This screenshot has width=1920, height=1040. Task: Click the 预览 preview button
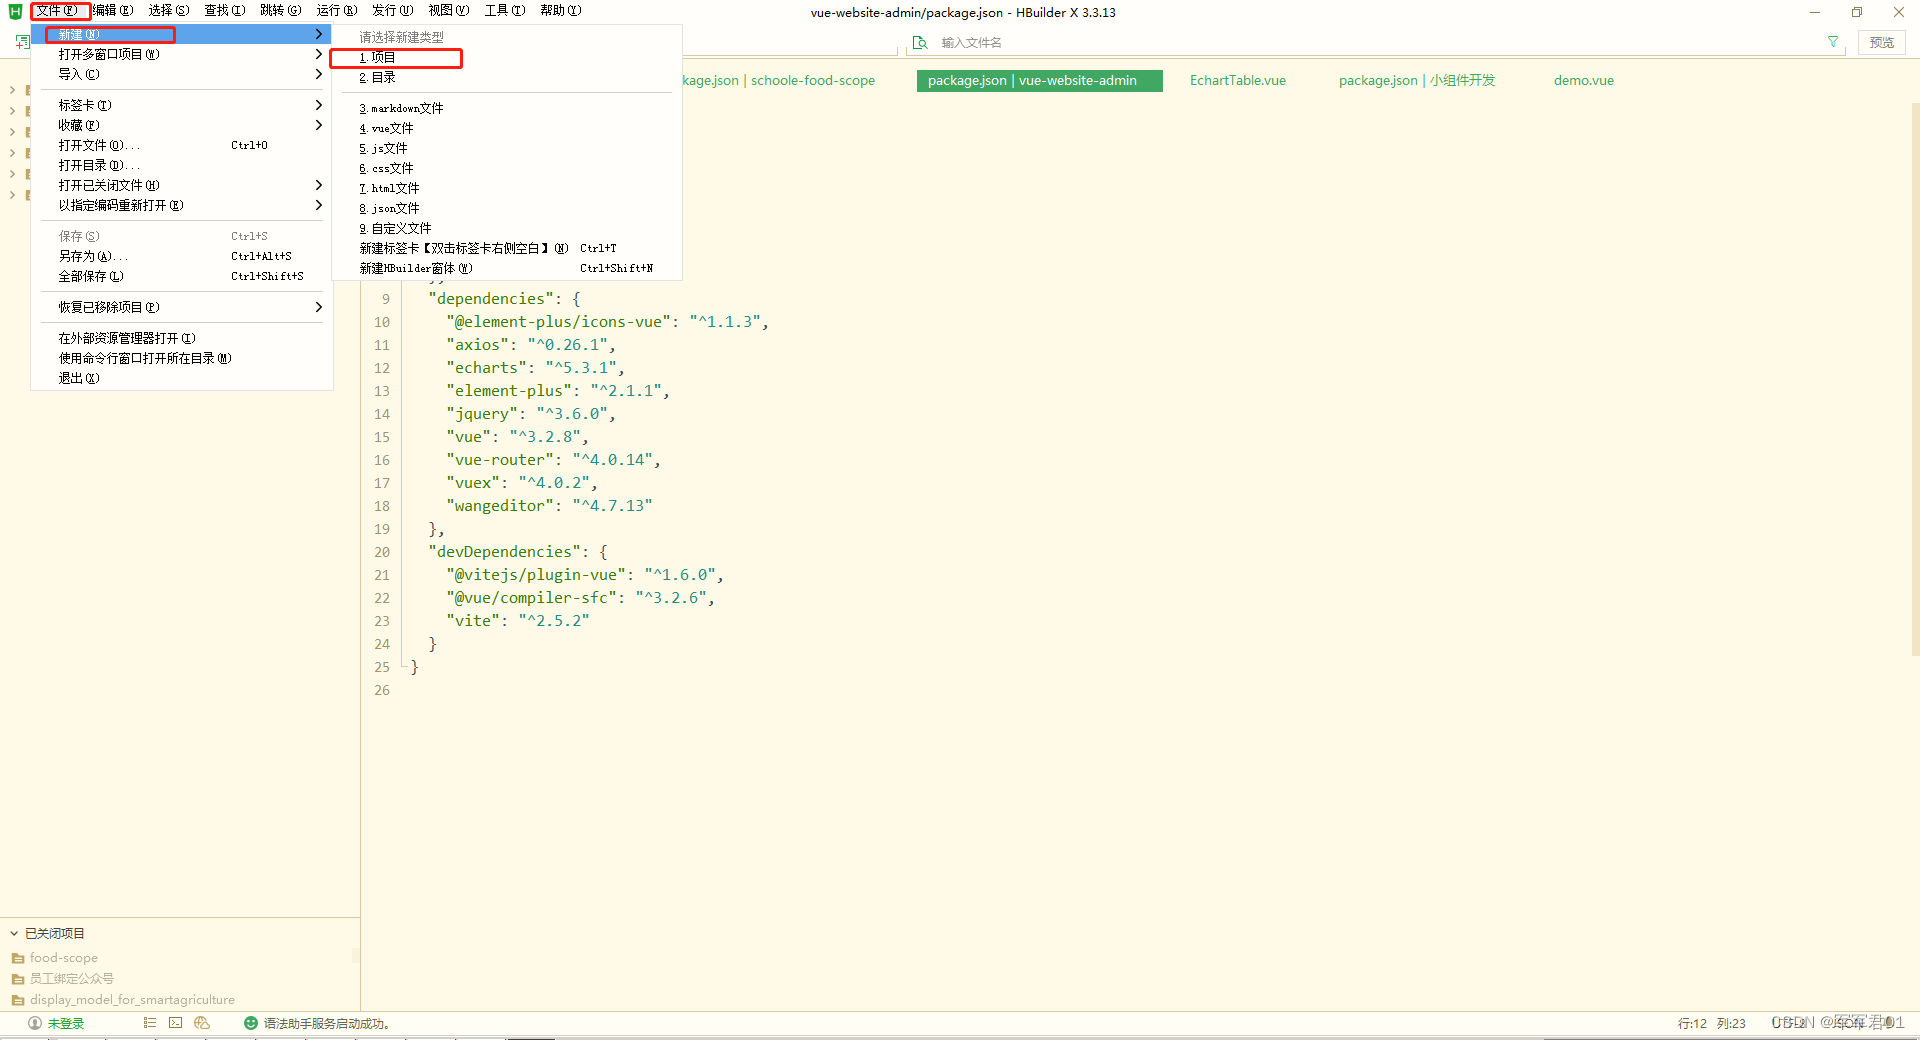[x=1882, y=42]
